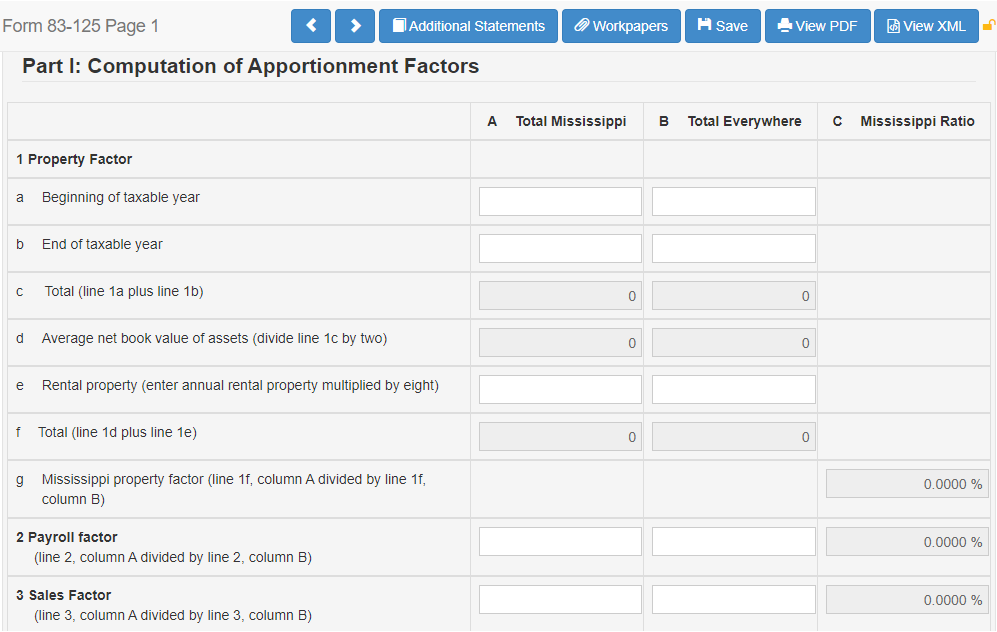Click Rental property Total Mississippi input
The height and width of the screenshot is (632, 997).
560,389
